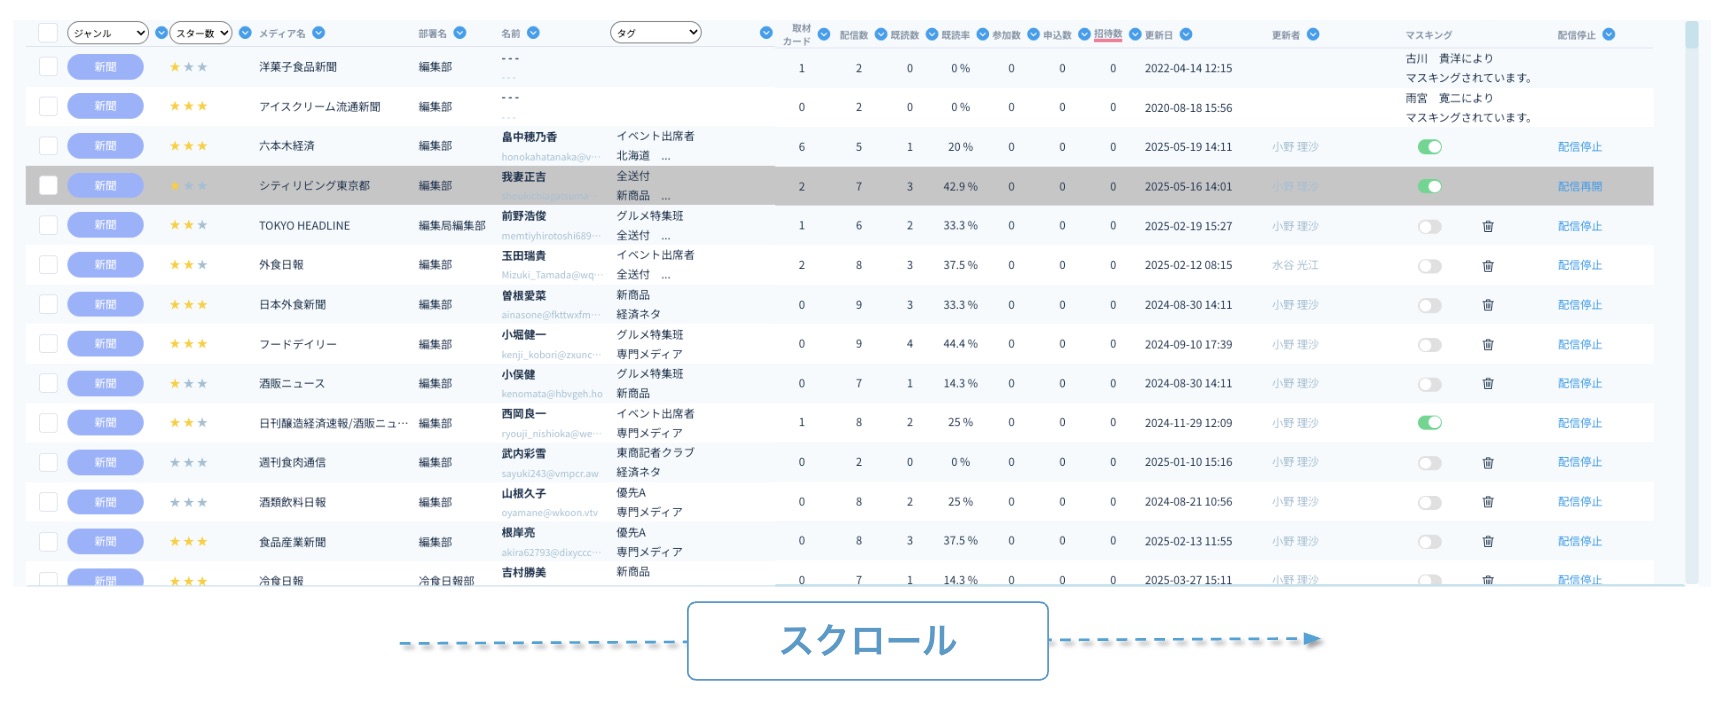Enable masking toggle for 外食日報

click(1430, 266)
